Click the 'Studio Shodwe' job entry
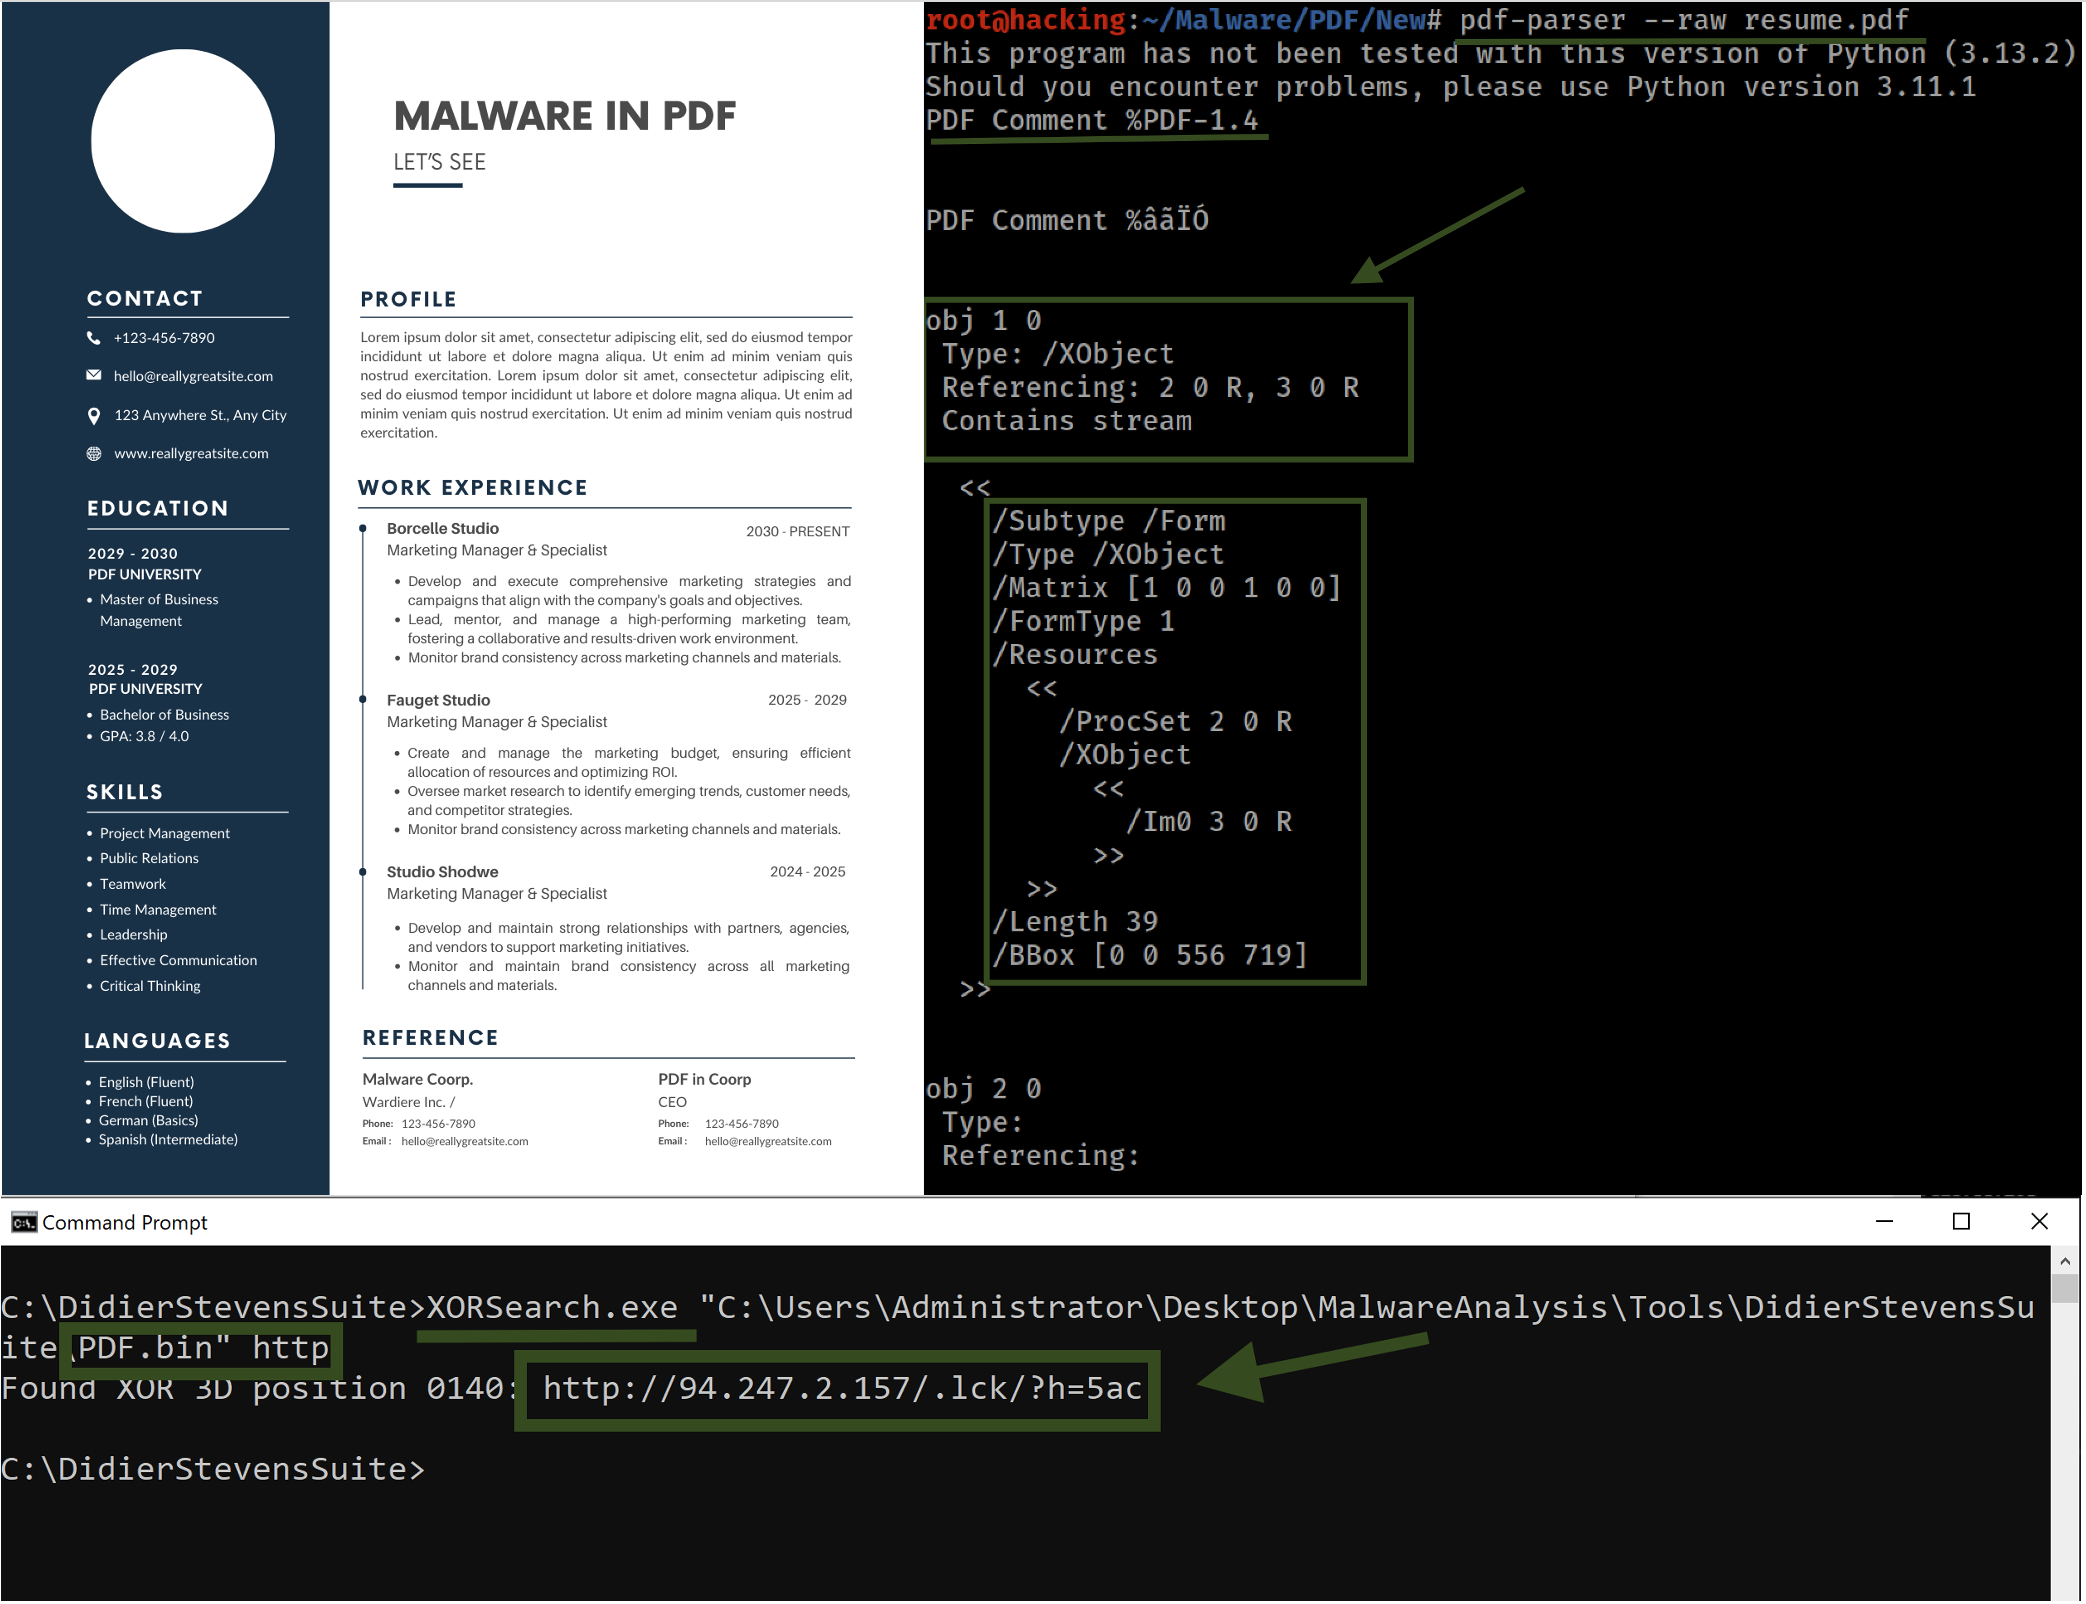 click(442, 873)
